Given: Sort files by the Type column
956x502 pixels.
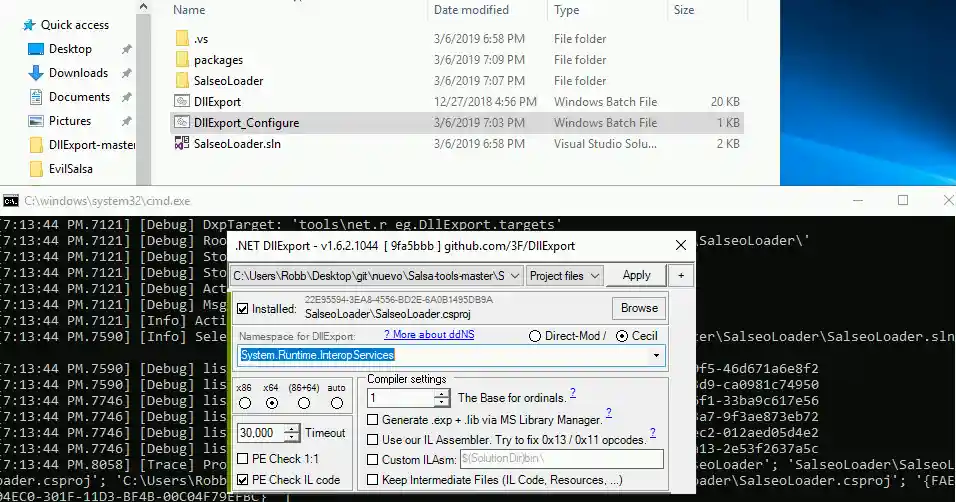Looking at the screenshot, I should [x=567, y=10].
